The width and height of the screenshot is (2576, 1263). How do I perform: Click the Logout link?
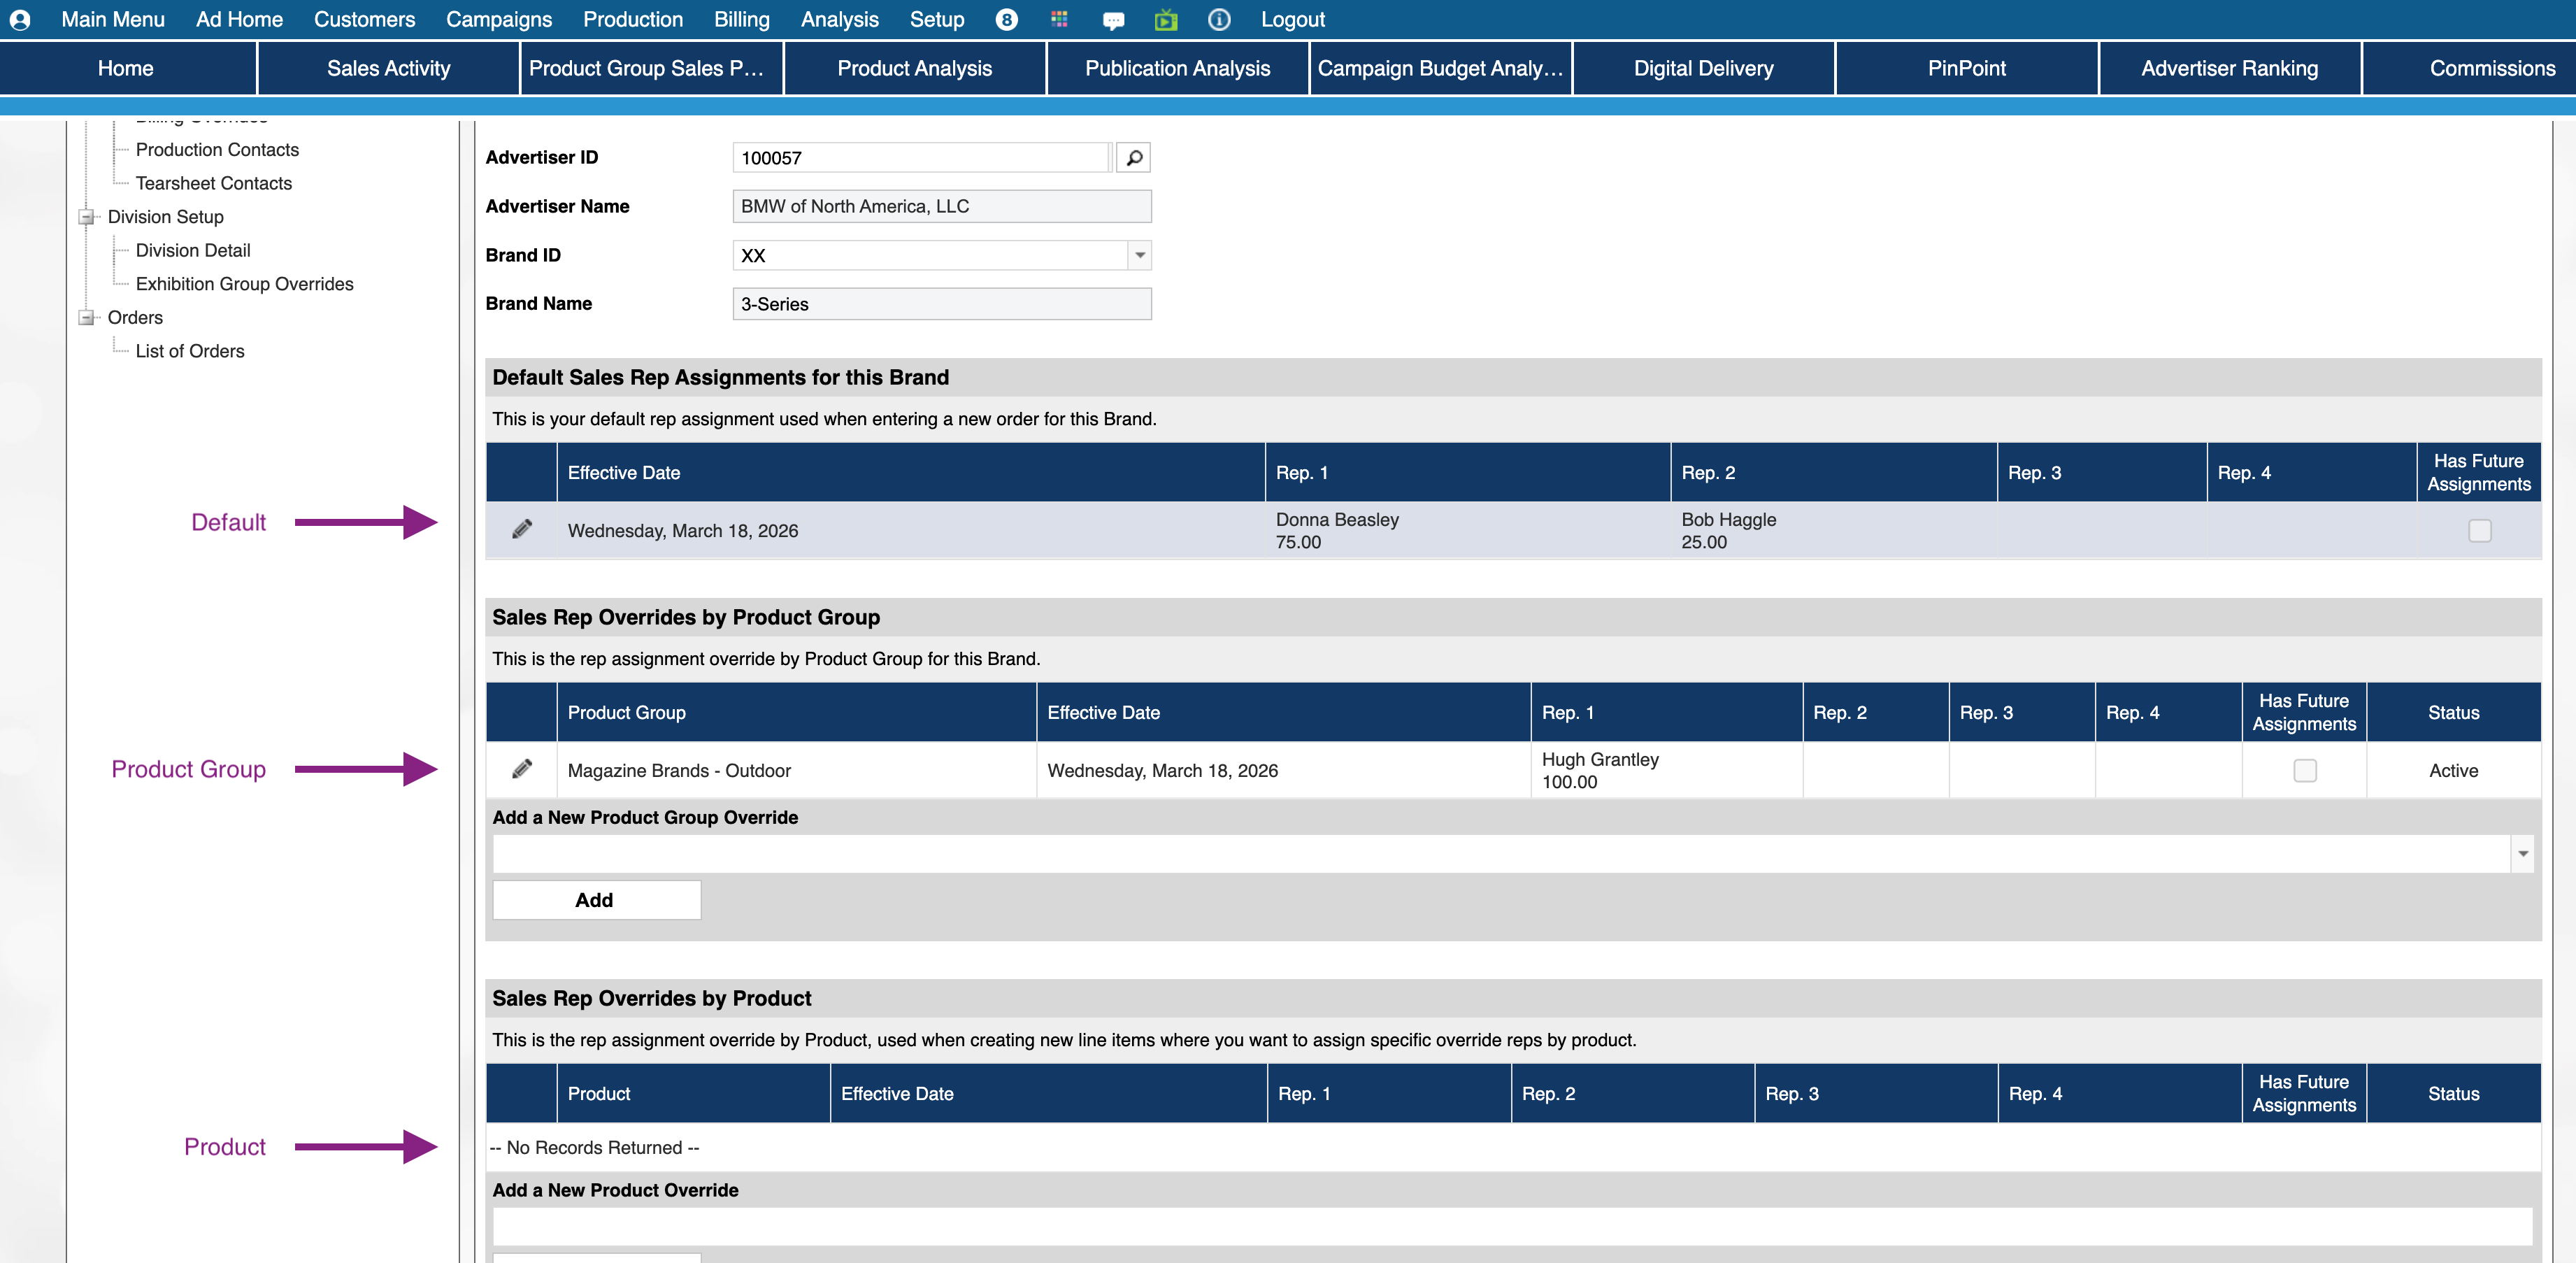coord(1292,20)
